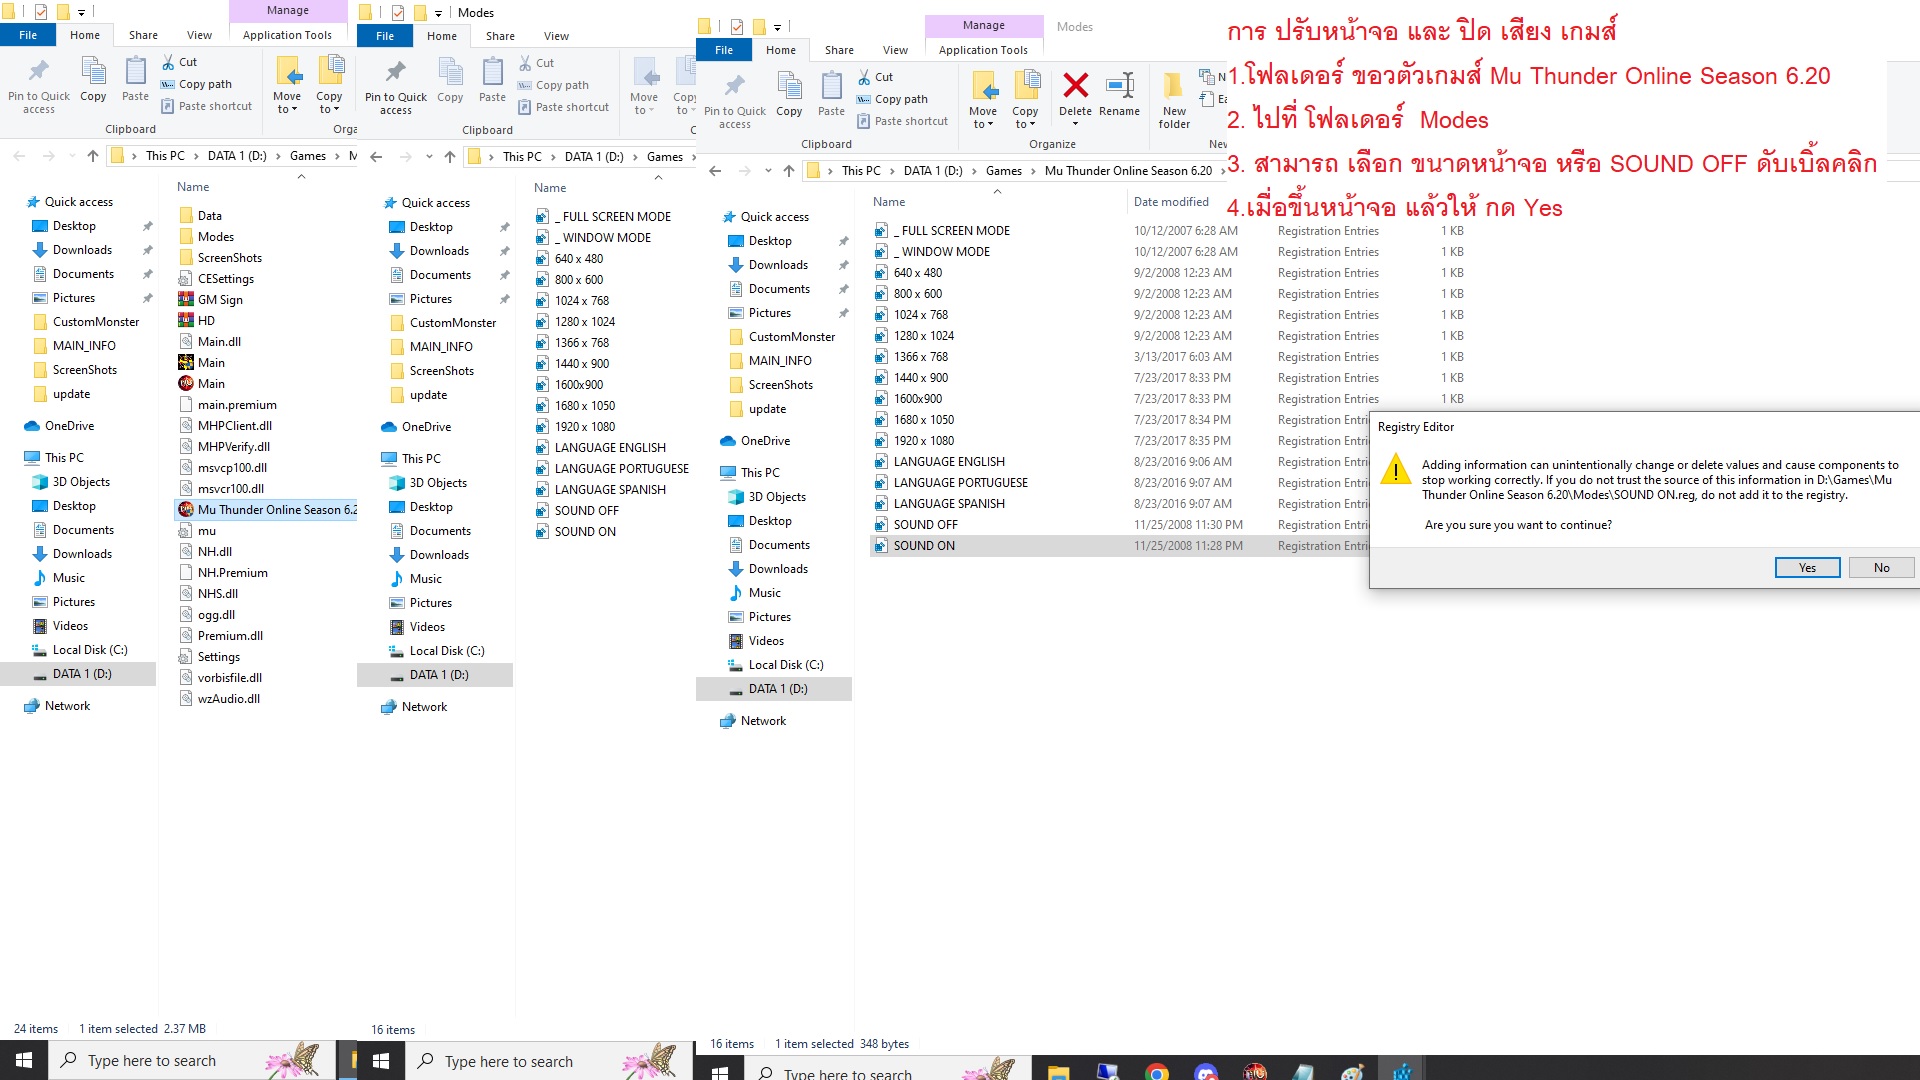Click Music in left window sidebar
This screenshot has height=1080, width=1920.
(x=68, y=578)
